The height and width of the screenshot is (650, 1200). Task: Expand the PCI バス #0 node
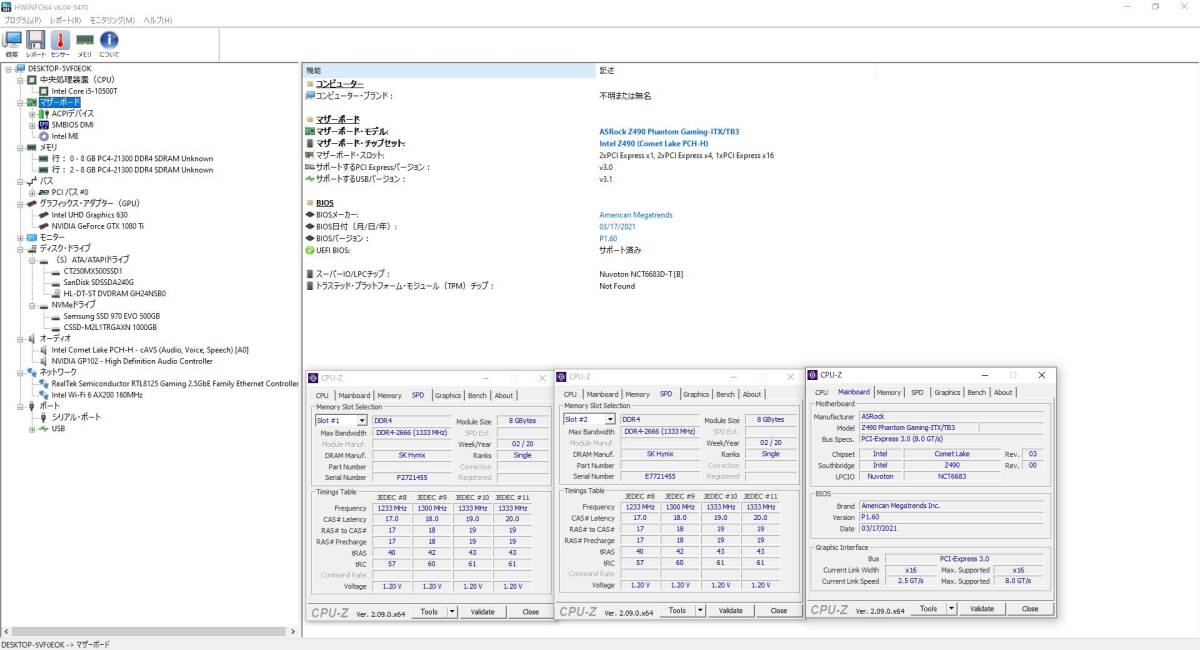[32, 192]
